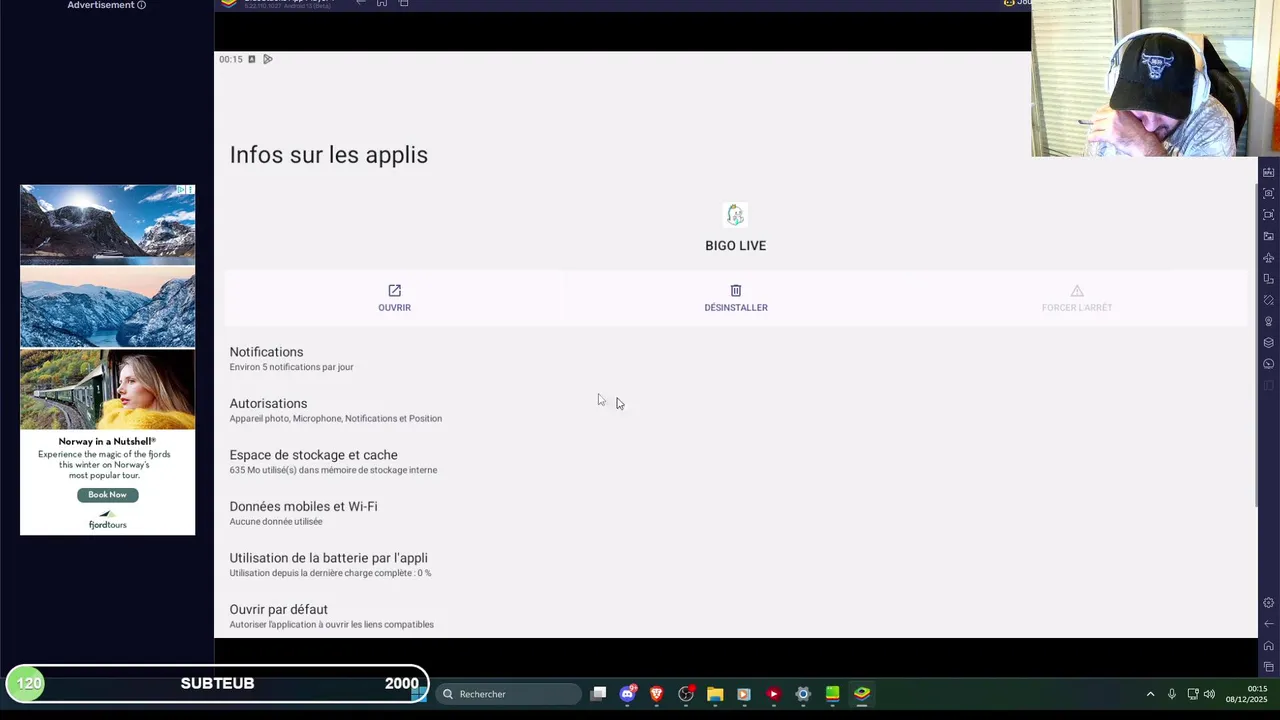Click the play-store icon in Android status bar
Viewport: 1280px width, 720px height.
tap(267, 59)
